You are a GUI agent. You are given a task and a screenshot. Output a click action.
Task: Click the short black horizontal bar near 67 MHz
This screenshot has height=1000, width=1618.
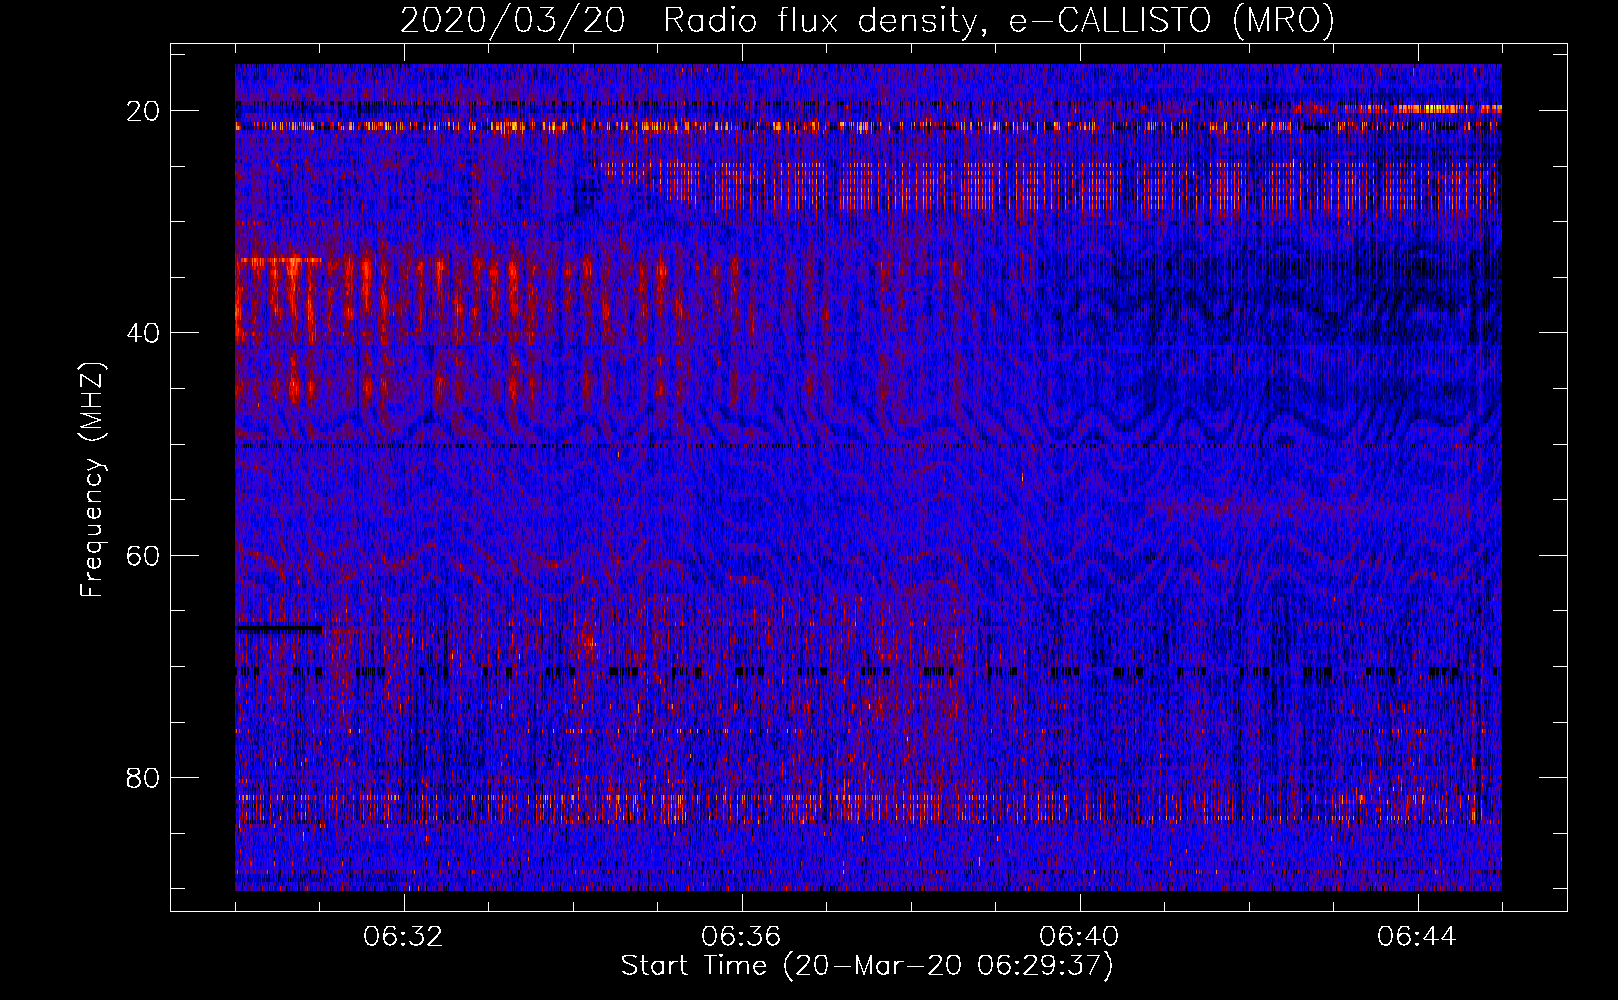click(x=279, y=629)
